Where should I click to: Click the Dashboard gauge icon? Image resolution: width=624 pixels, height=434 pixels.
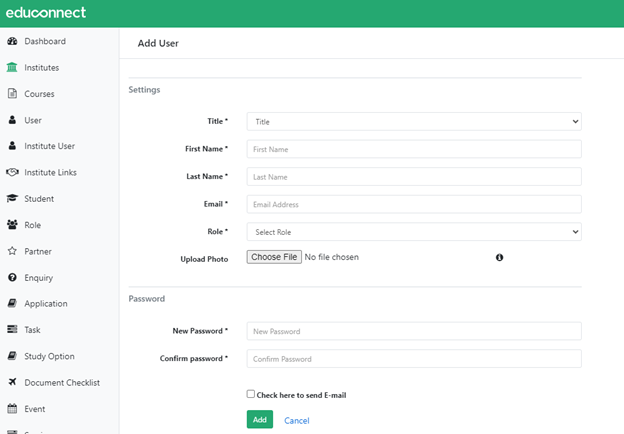(12, 41)
